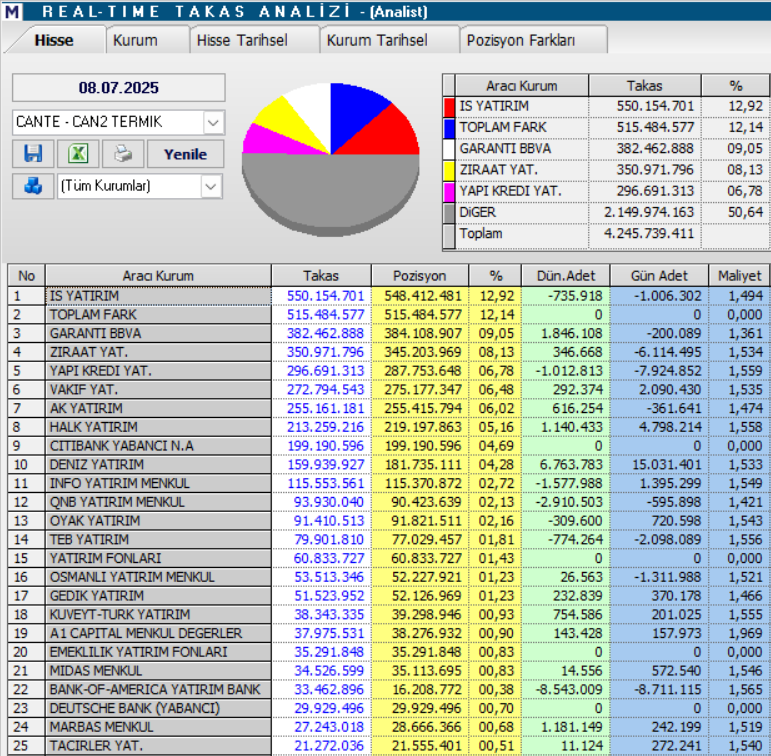Image resolution: width=771 pixels, height=756 pixels.
Task: Expand the (Tüm Kurumlar) dropdown
Action: (x=210, y=186)
